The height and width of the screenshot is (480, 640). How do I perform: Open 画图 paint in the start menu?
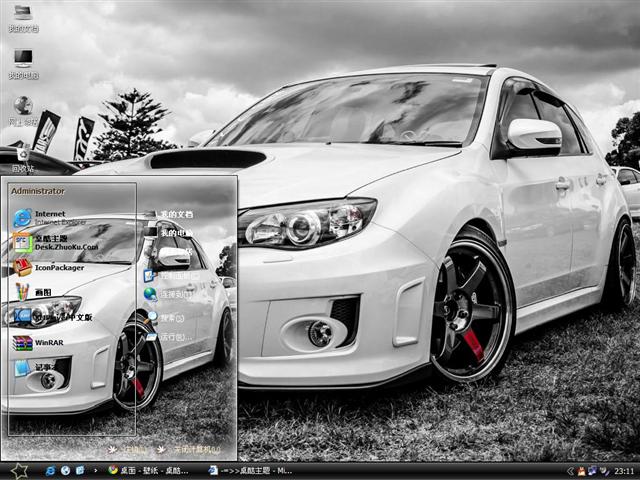pos(33,292)
